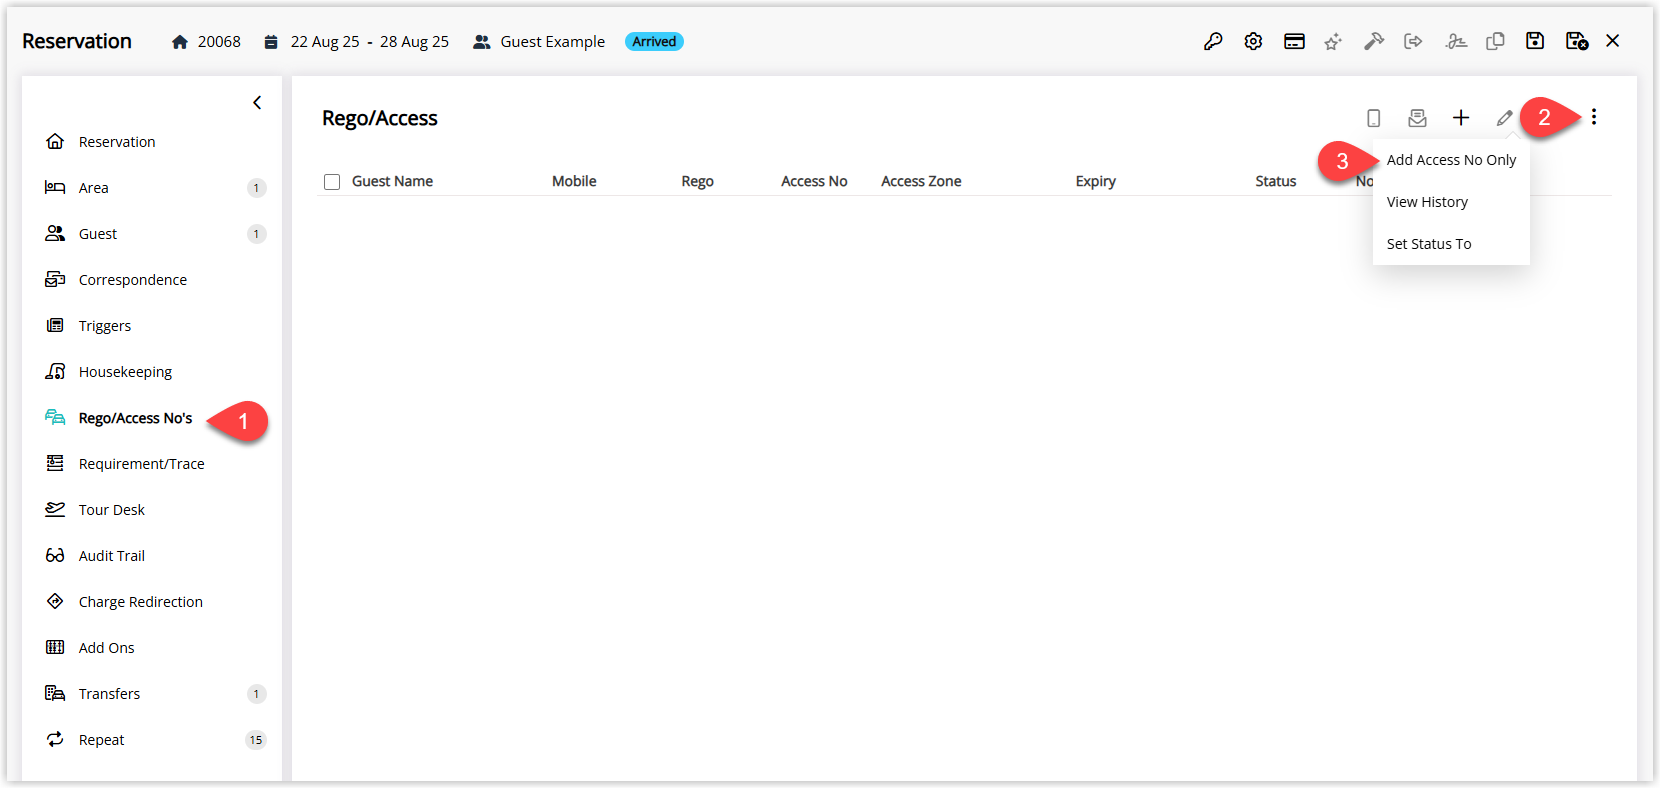Click the people icon next to Guest

tap(55, 233)
